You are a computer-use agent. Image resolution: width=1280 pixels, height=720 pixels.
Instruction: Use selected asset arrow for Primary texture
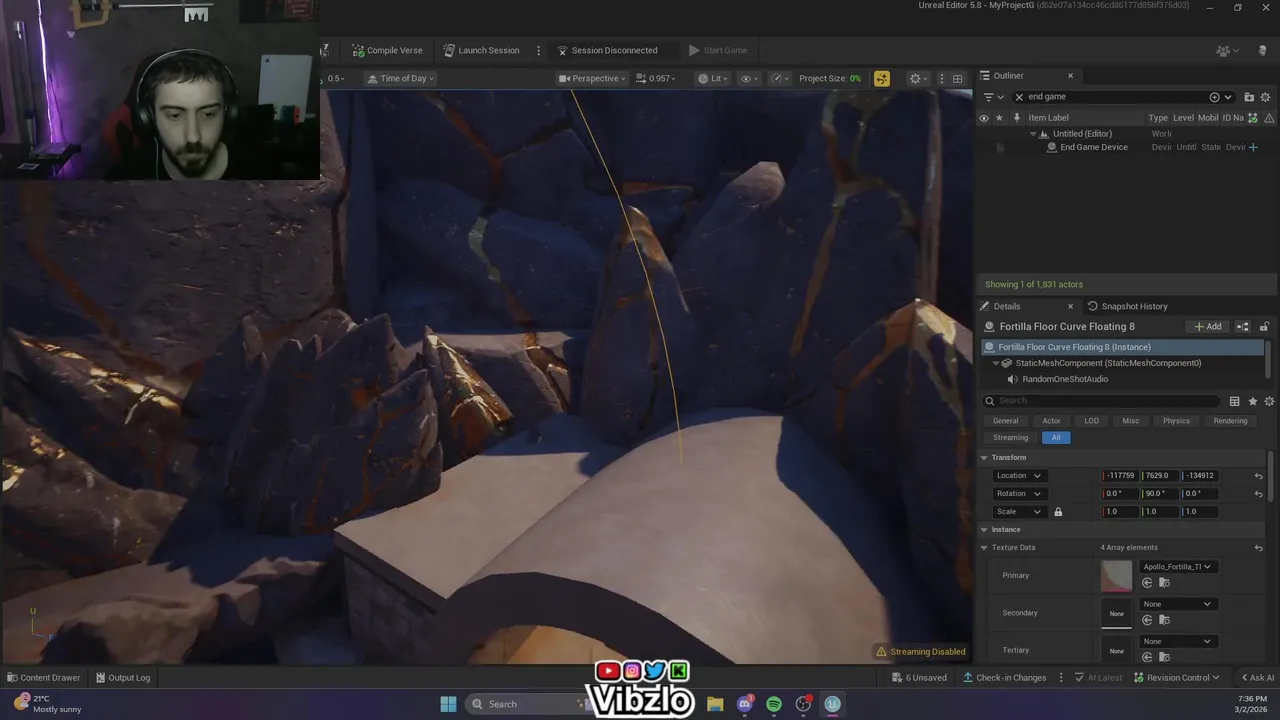tap(1147, 583)
